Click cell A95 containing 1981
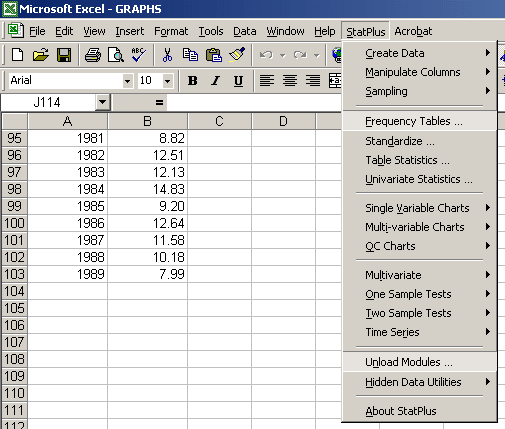The height and width of the screenshot is (429, 505). click(x=68, y=138)
